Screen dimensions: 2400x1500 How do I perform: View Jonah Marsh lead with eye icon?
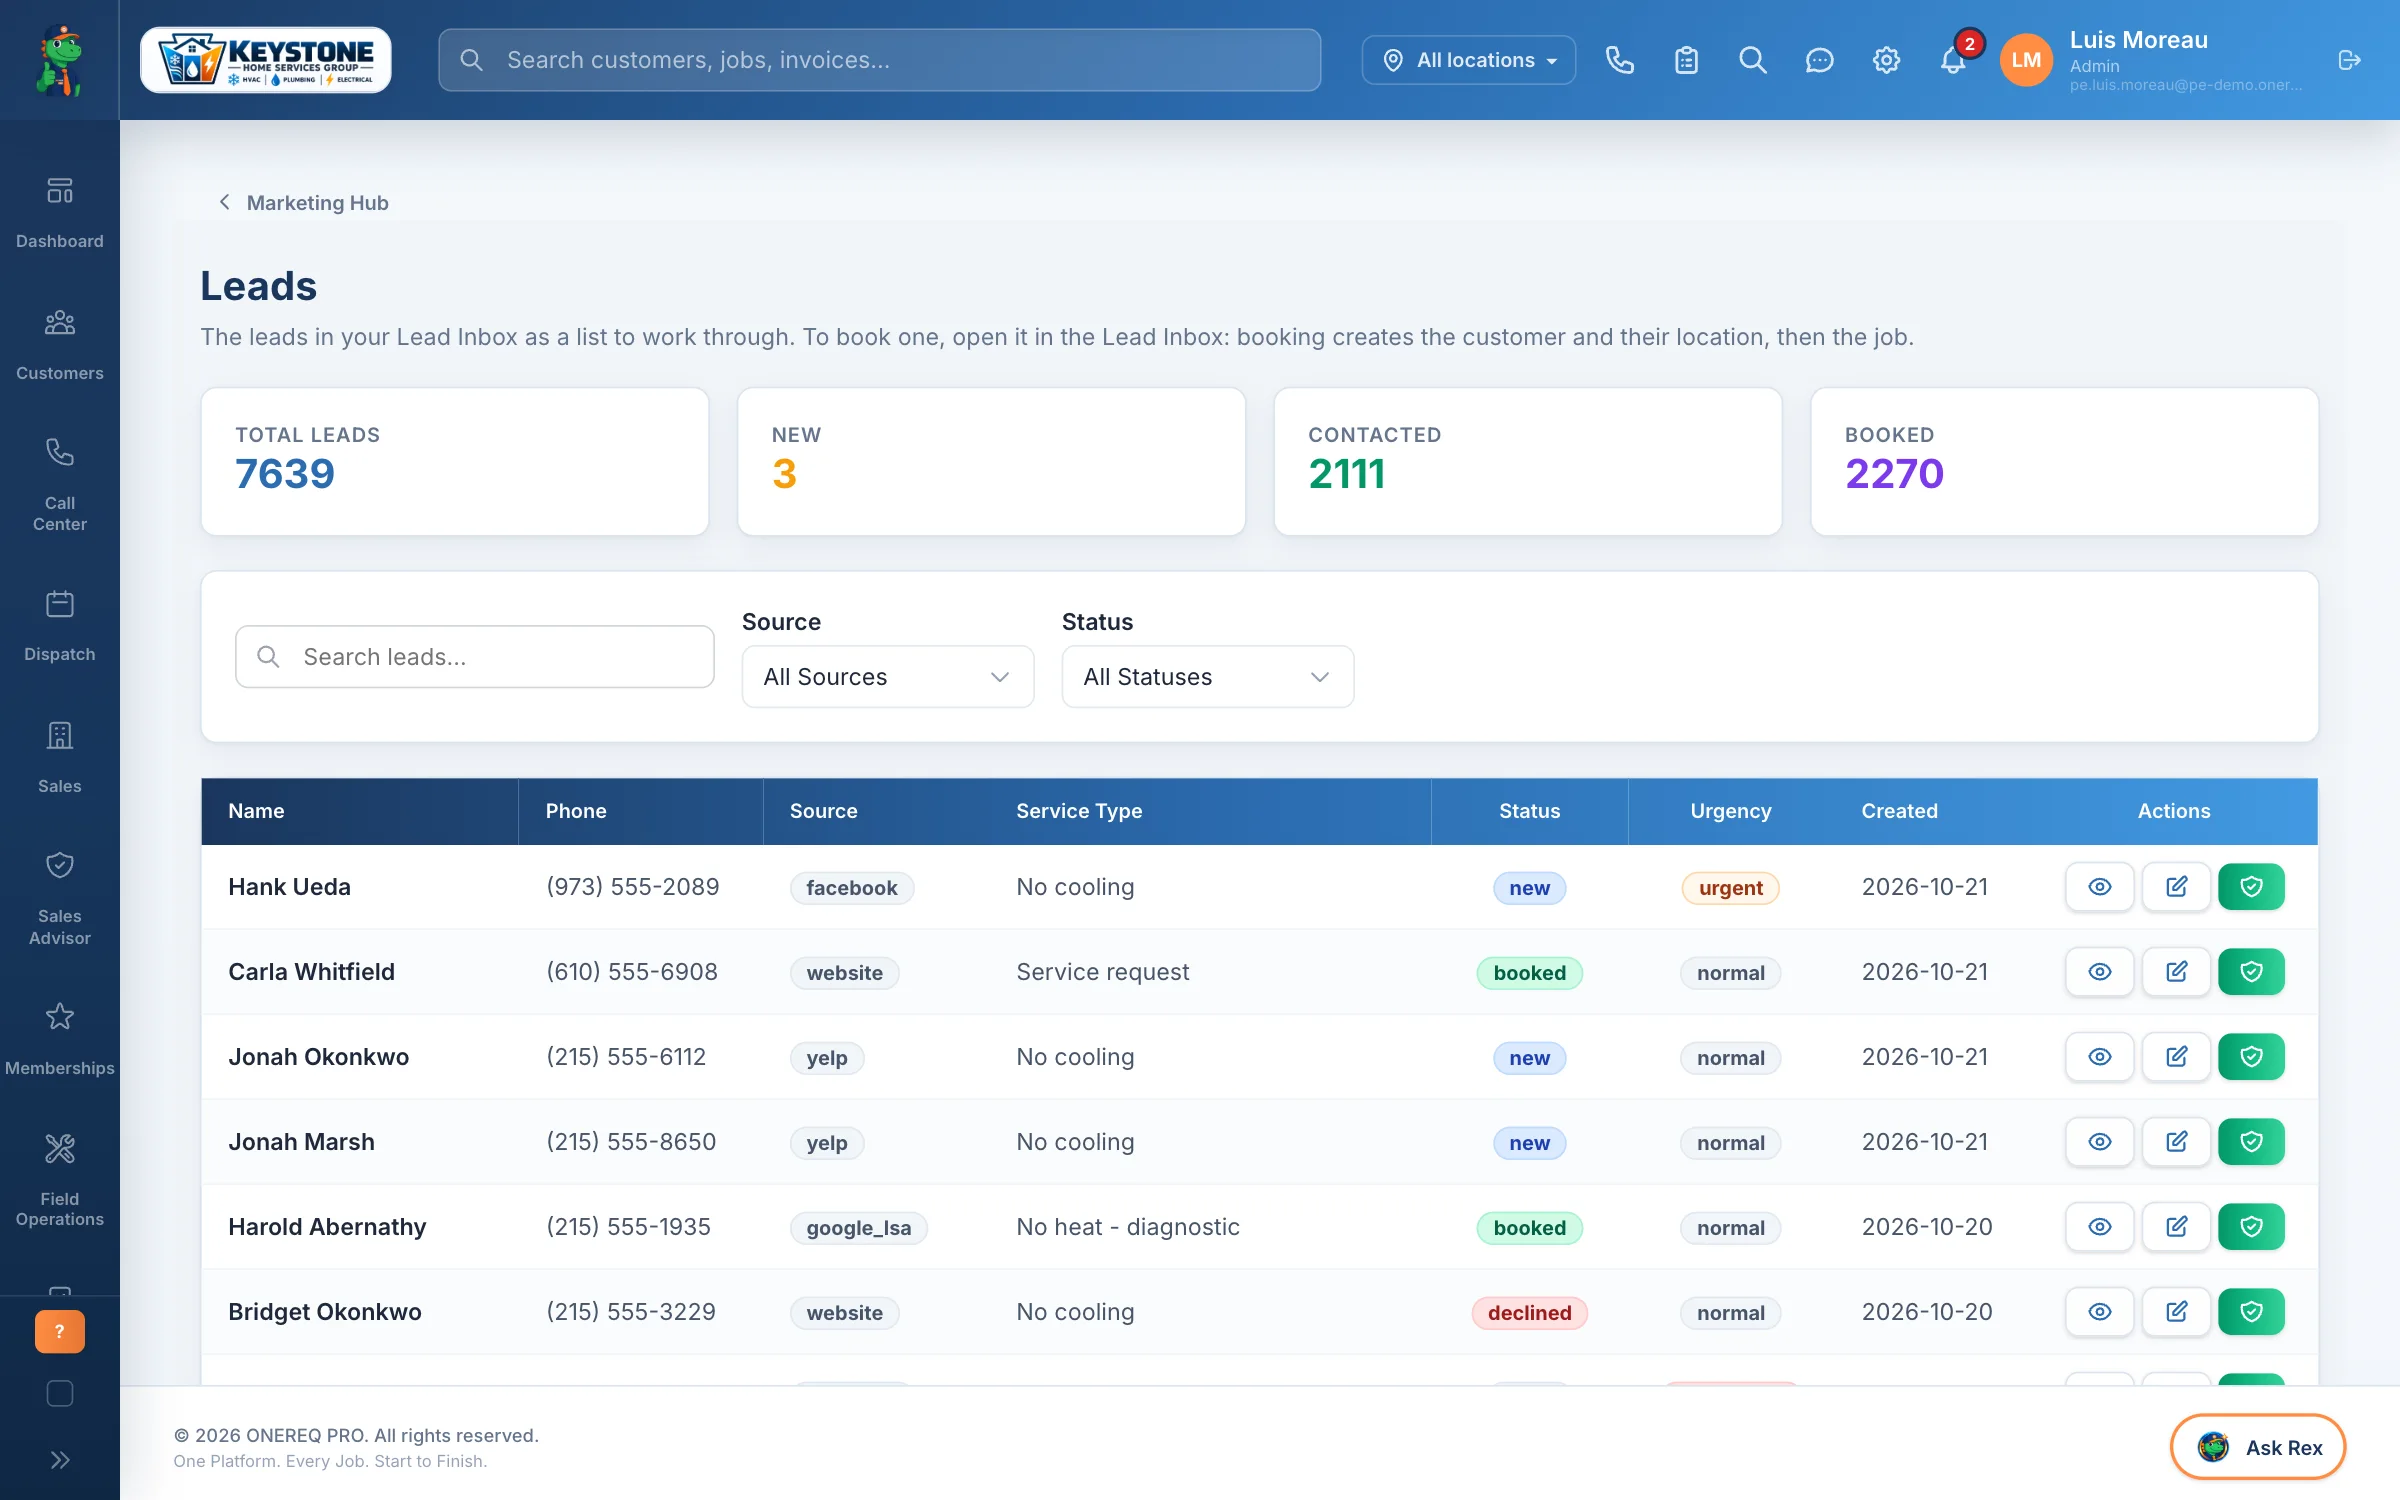pyautogui.click(x=2099, y=1142)
